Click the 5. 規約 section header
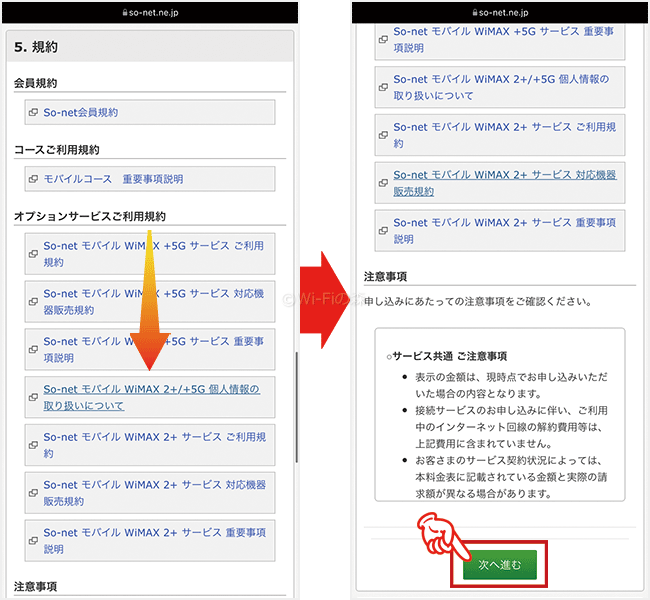Viewport: 650px width, 600px height. click(150, 46)
